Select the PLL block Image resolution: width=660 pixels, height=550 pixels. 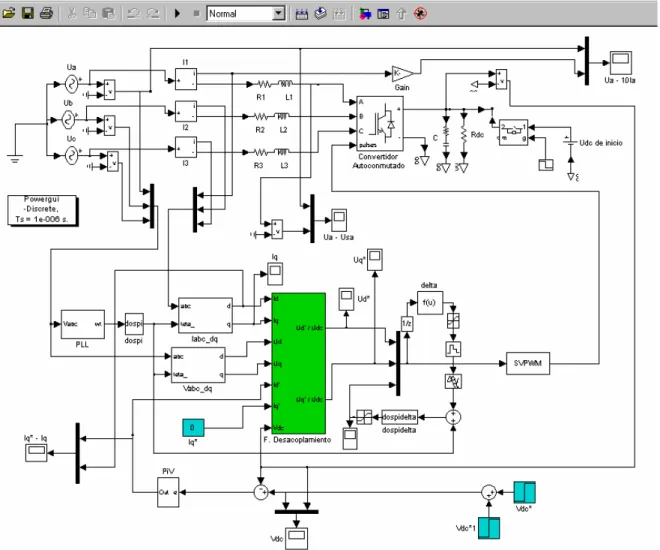[x=82, y=324]
